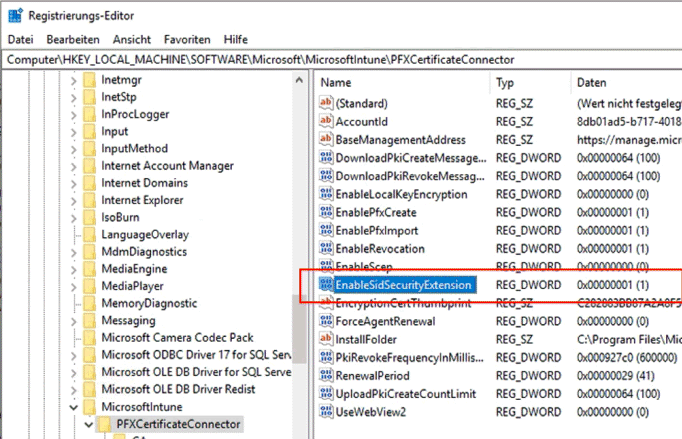Click the Inetmgr folder icon
Viewport: 682px width, 439px height.
pyautogui.click(x=90, y=80)
